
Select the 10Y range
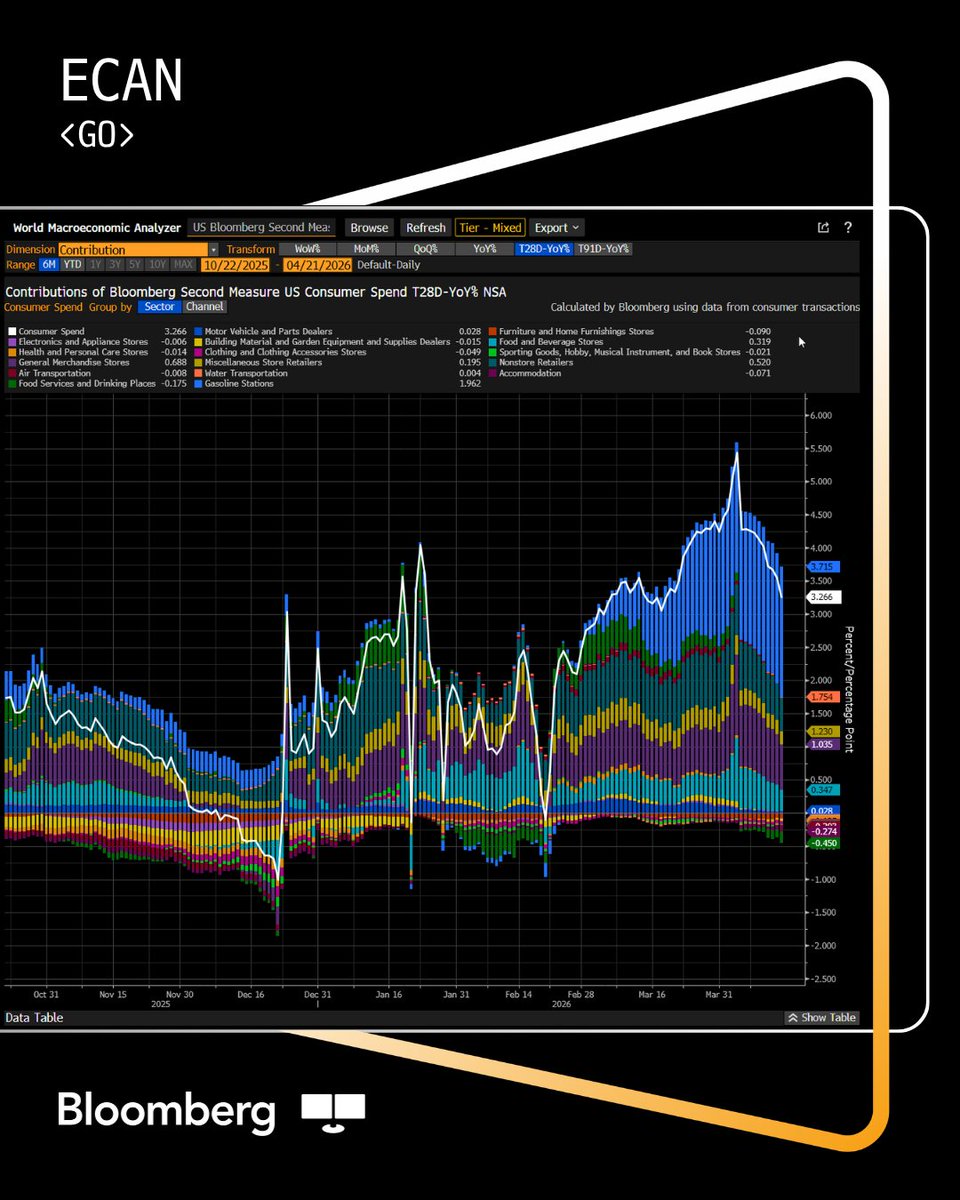click(157, 265)
